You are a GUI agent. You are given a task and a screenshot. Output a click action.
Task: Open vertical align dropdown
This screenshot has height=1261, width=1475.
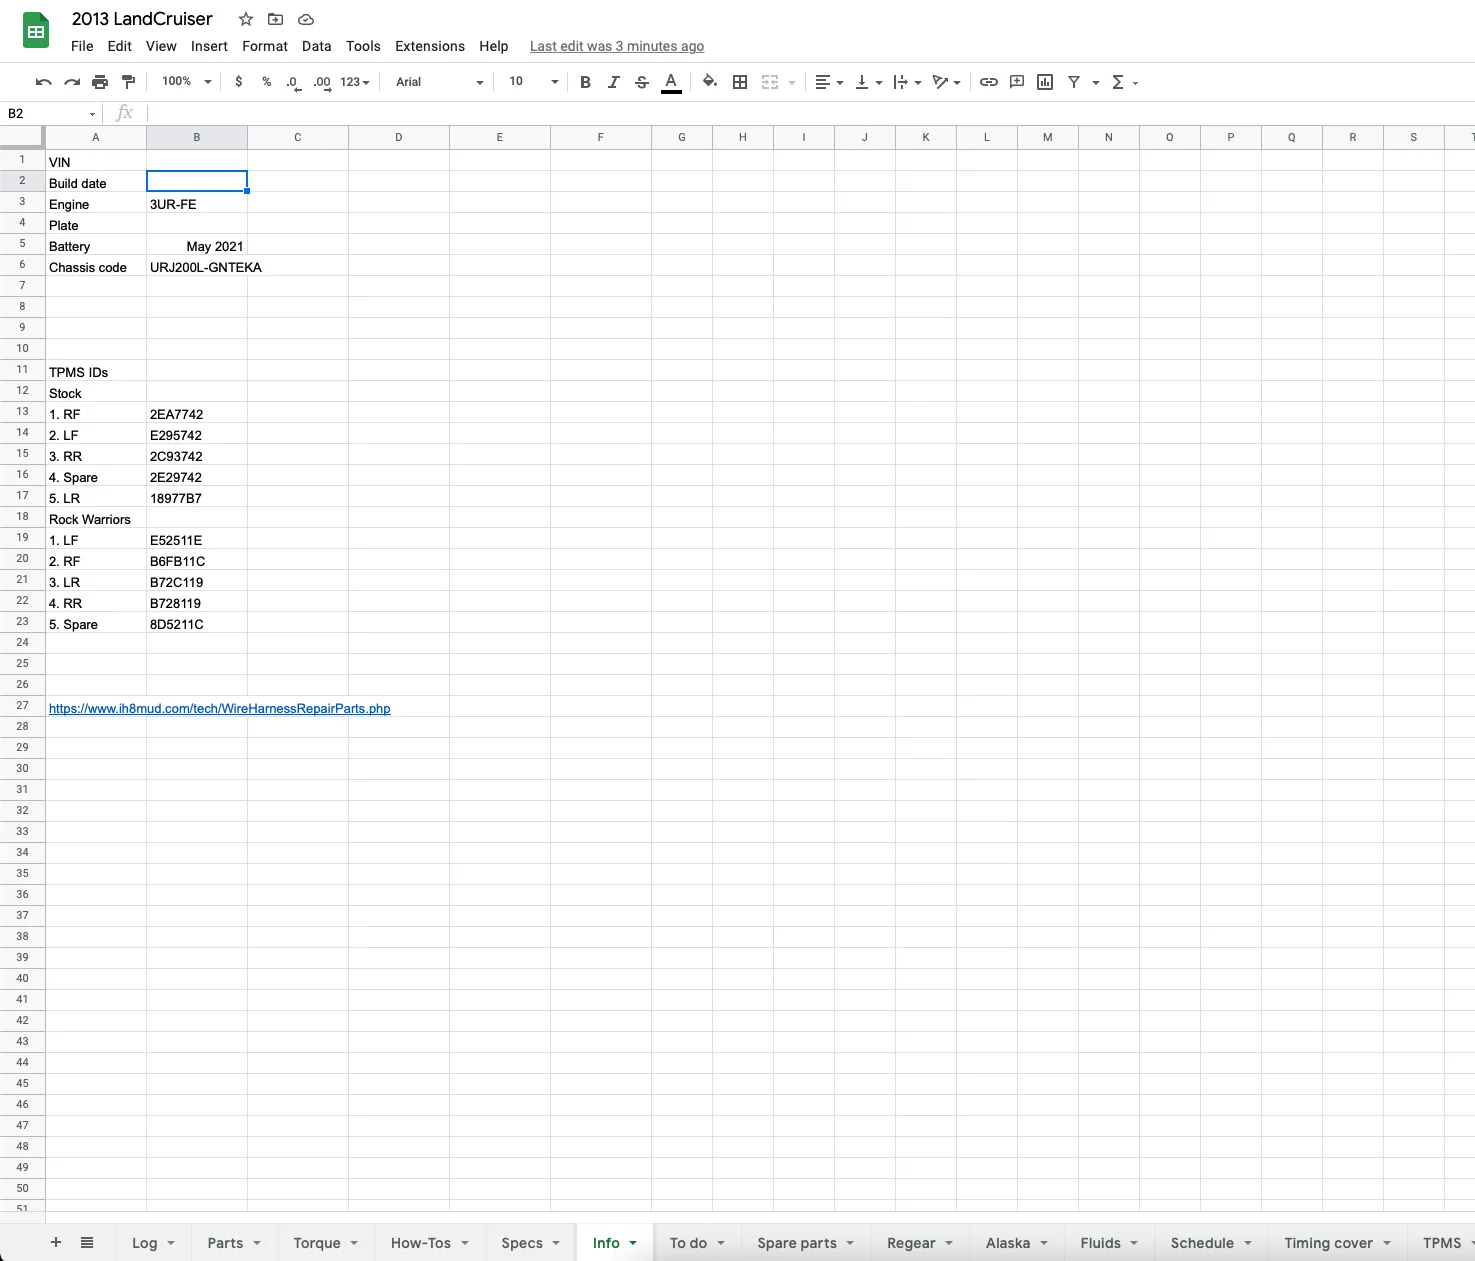(868, 82)
